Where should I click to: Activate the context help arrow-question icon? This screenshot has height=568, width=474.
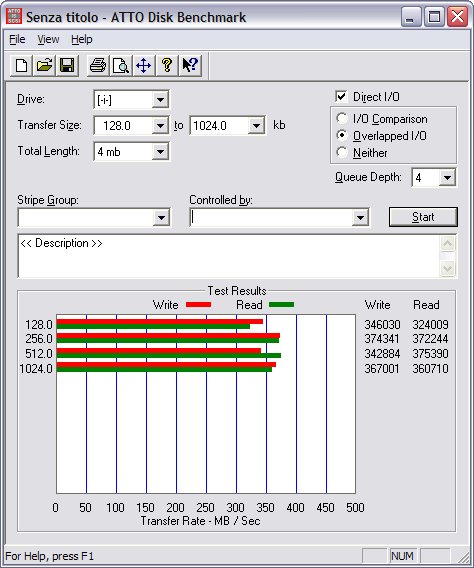tap(190, 66)
